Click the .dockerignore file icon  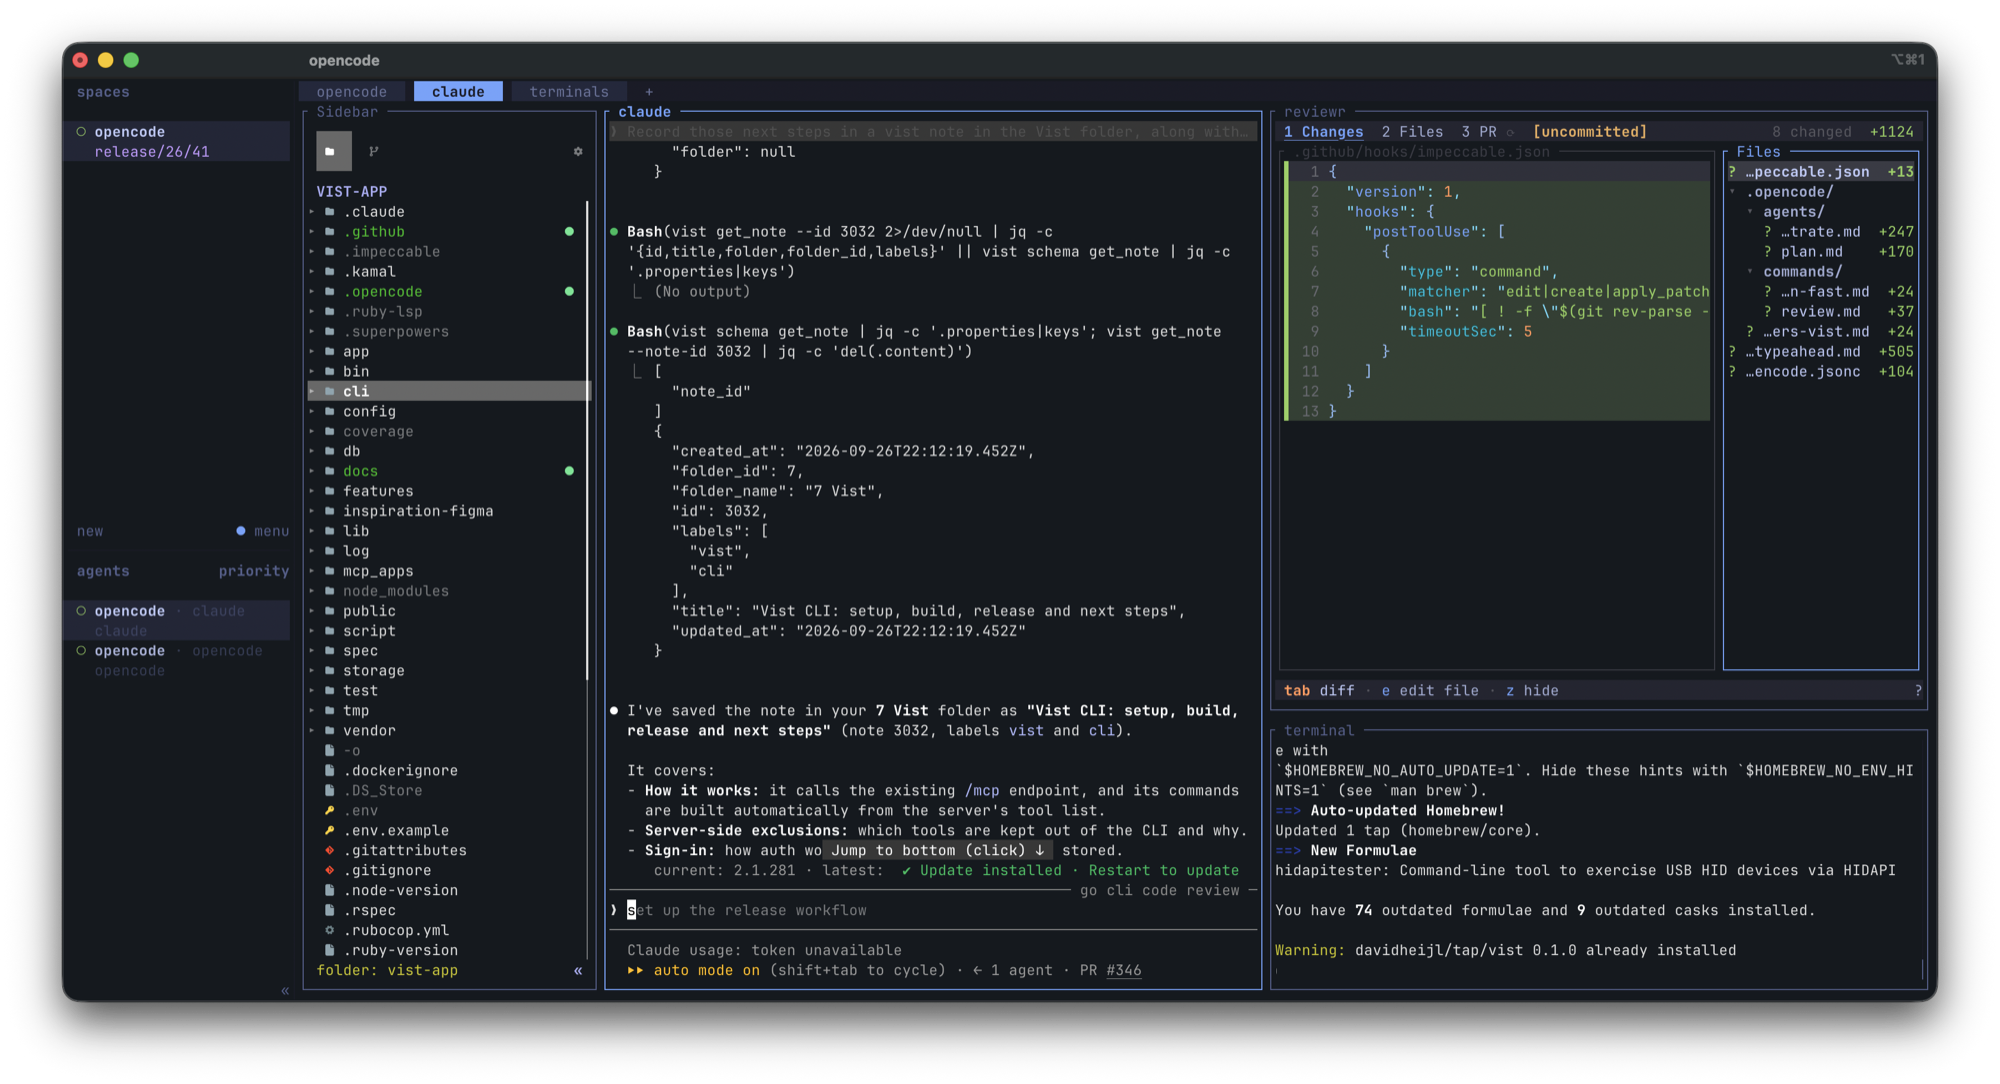[x=329, y=770]
